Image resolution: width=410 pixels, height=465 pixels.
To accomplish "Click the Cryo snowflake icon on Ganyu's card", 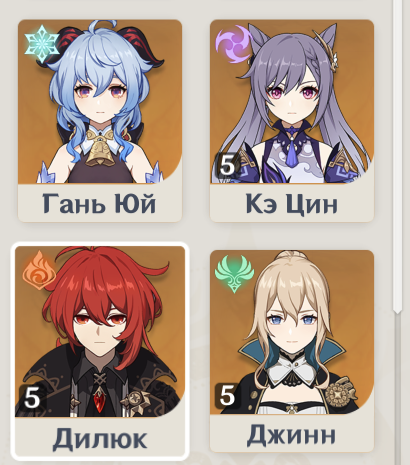I will [42, 44].
